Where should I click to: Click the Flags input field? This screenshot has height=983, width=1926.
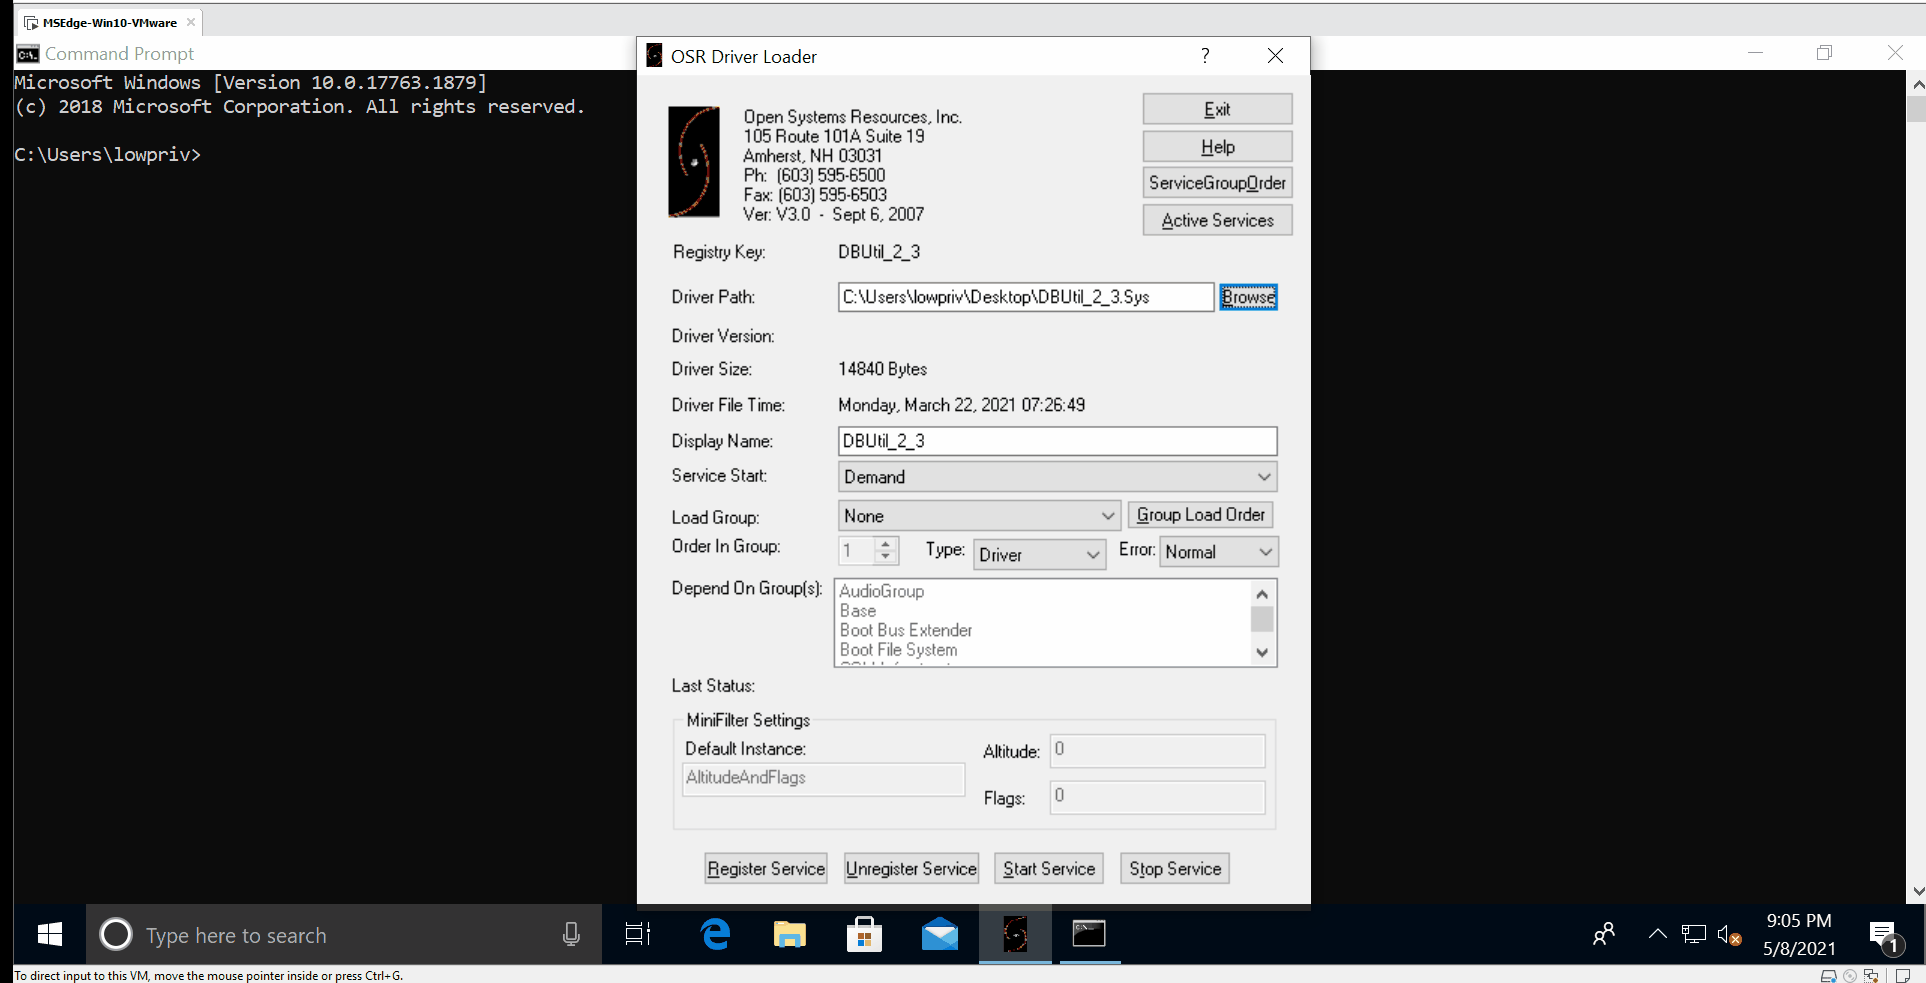pyautogui.click(x=1157, y=797)
